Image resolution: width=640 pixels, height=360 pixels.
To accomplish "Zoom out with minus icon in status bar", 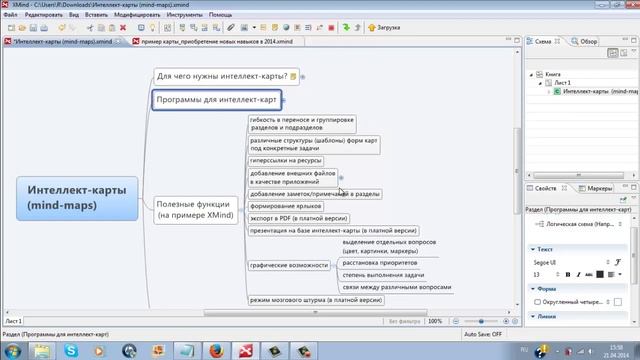I will tap(456, 321).
